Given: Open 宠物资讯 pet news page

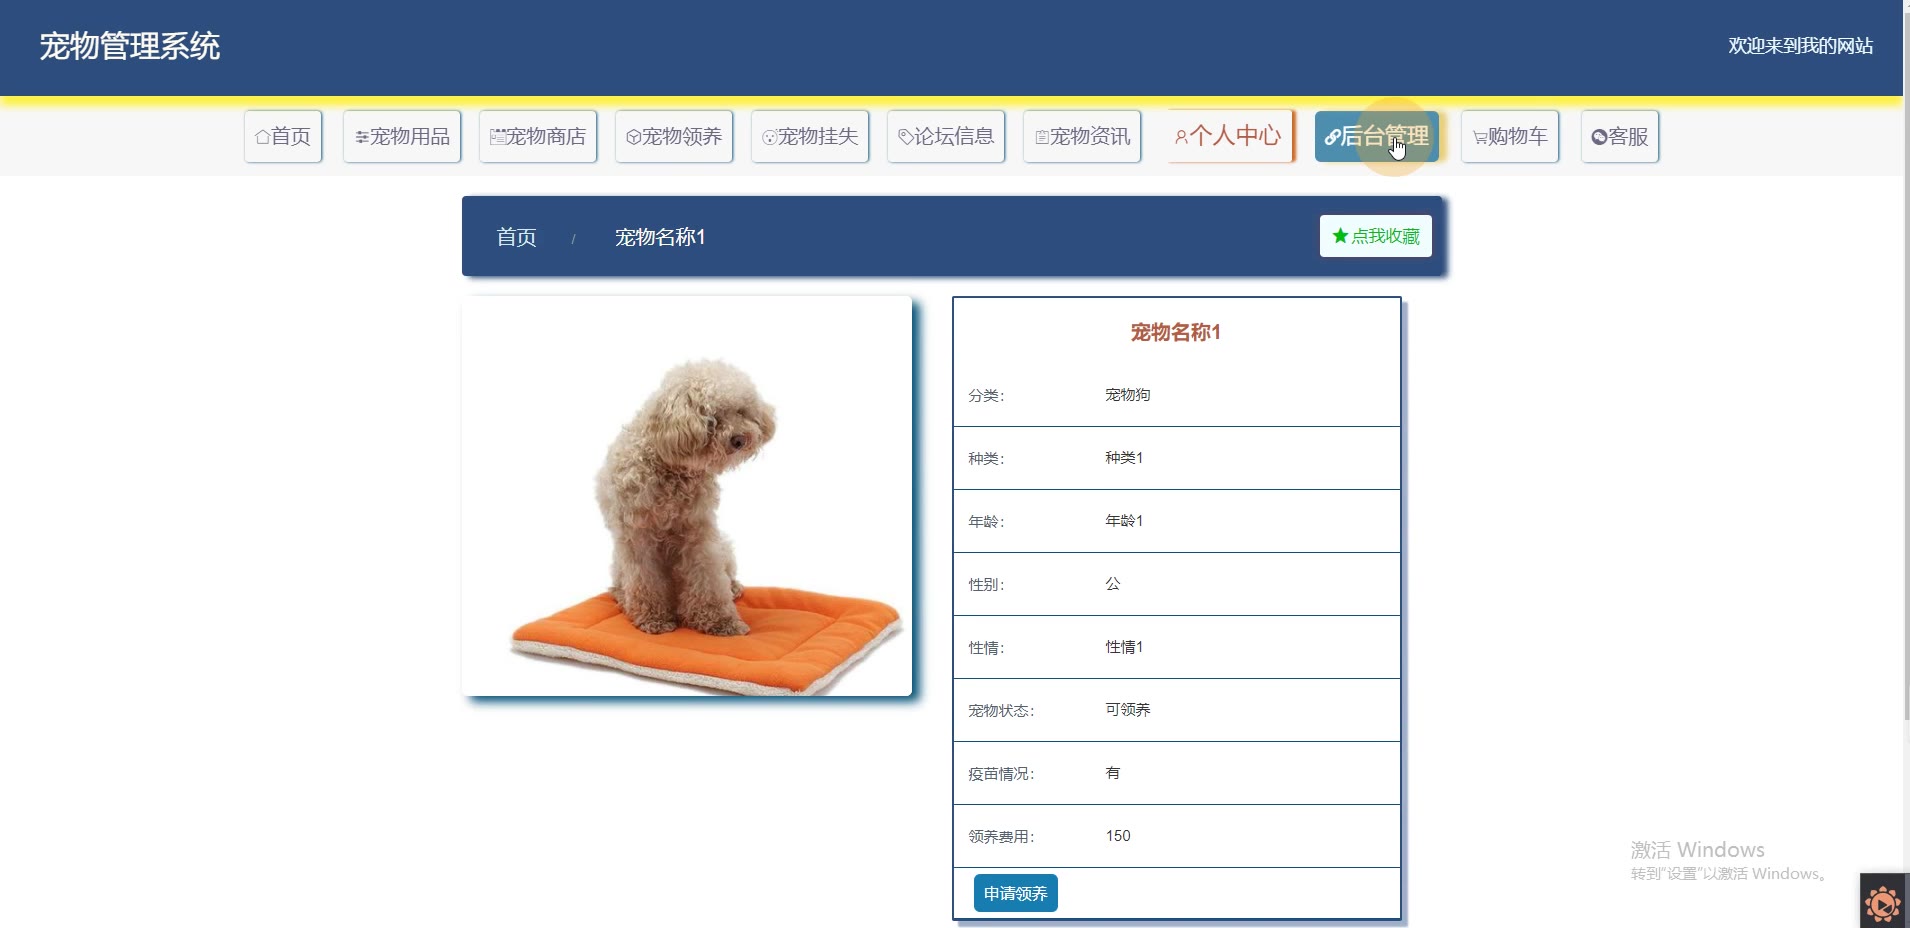Looking at the screenshot, I should click(x=1082, y=136).
